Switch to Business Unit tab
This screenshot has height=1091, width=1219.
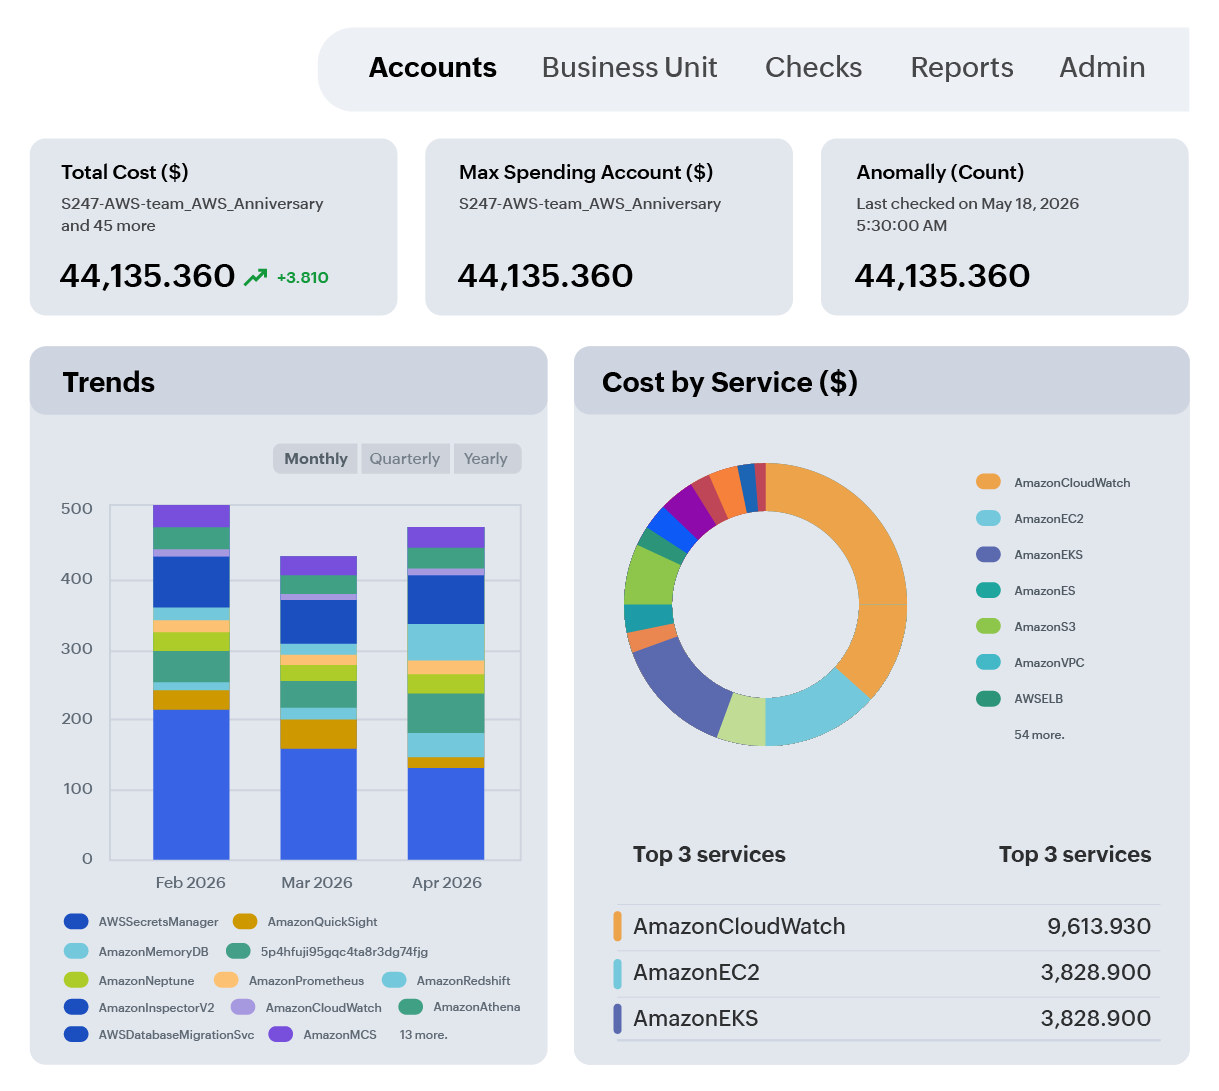pyautogui.click(x=629, y=67)
